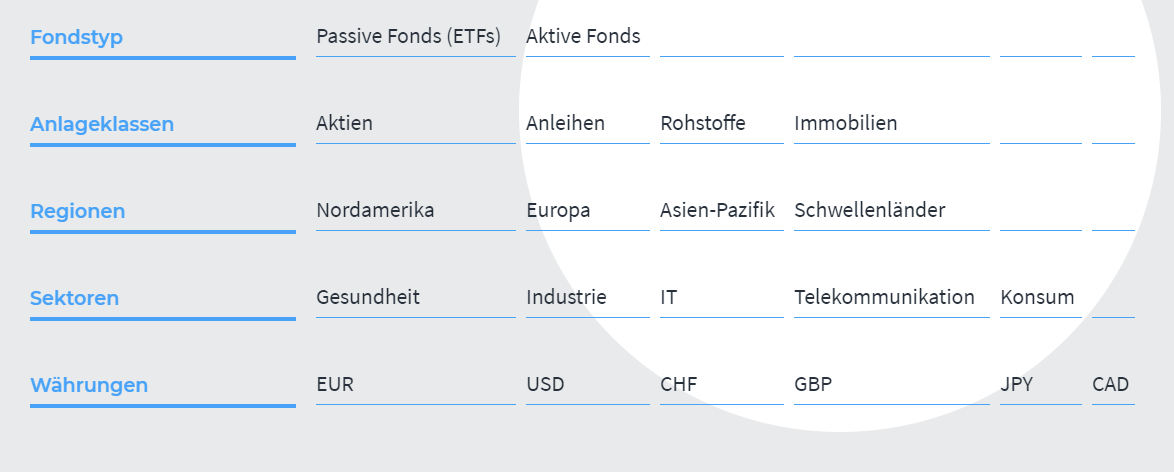Viewport: 1174px width, 472px height.
Task: Click Passive Fonds (ETFs) link
Action: (408, 36)
